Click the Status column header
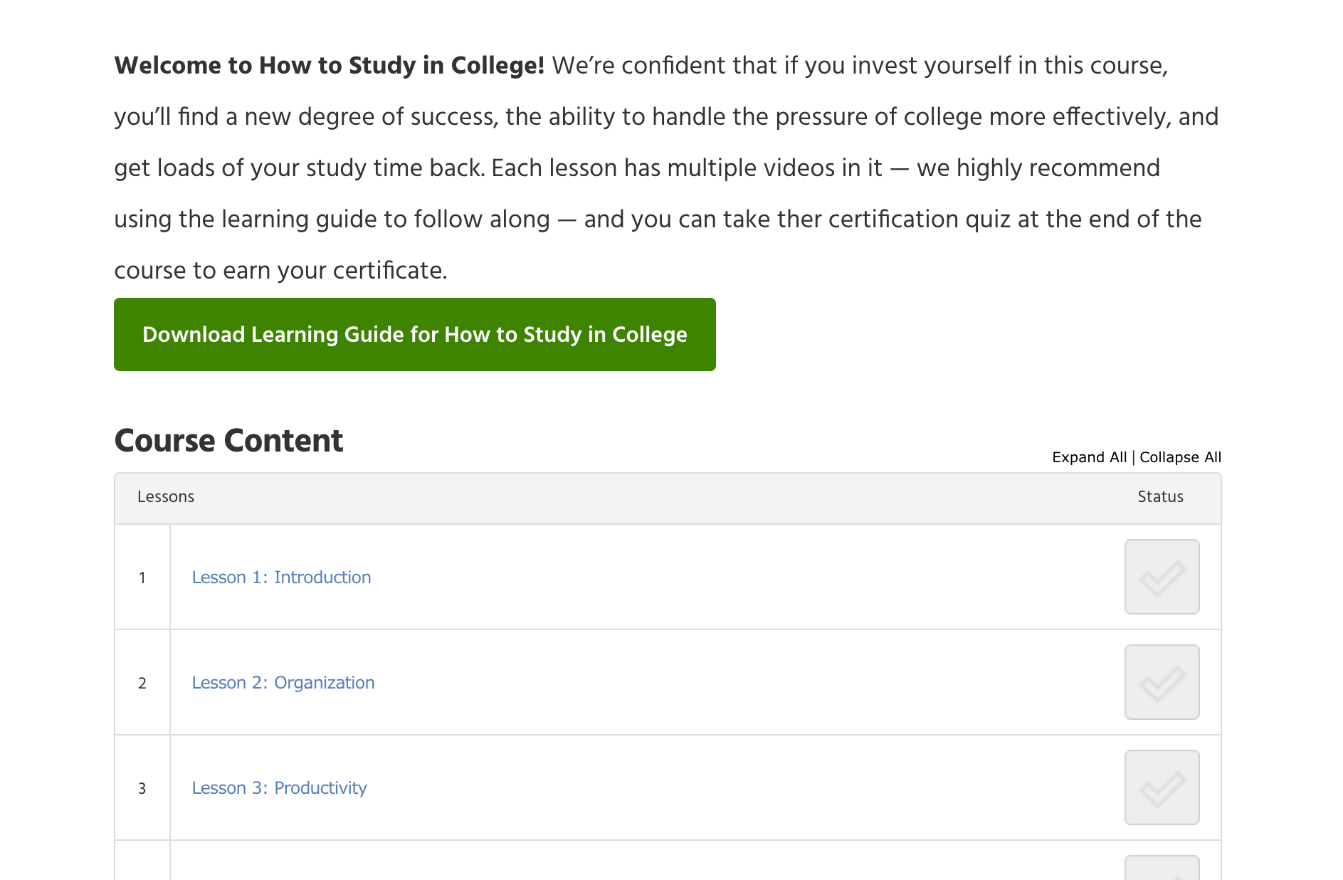This screenshot has width=1343, height=880. point(1160,497)
